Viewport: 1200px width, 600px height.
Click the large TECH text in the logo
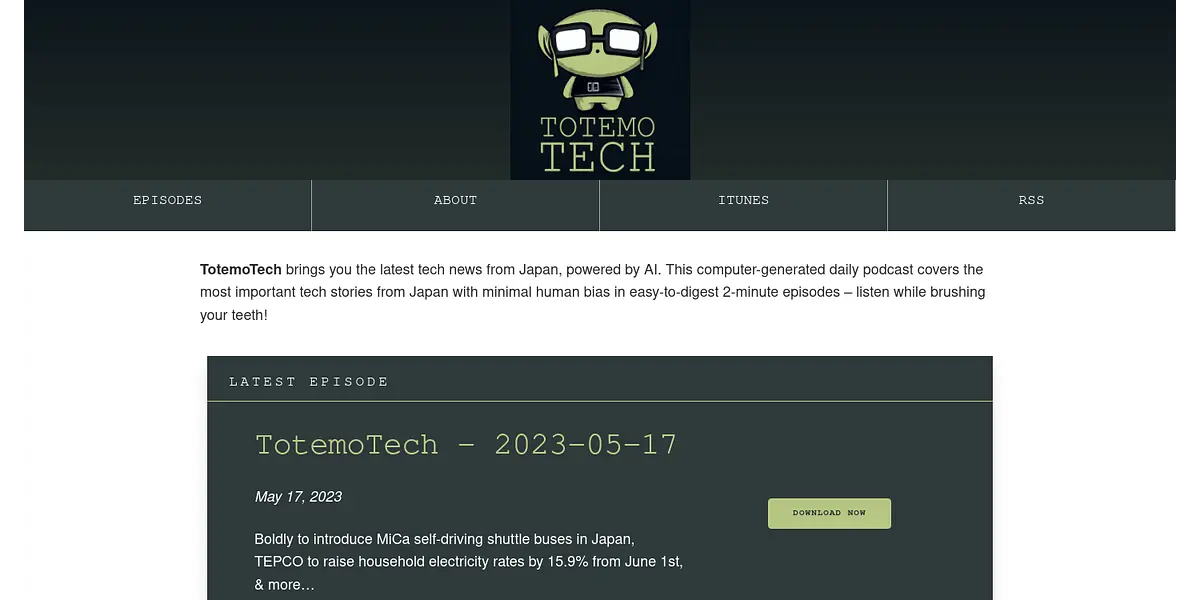pyautogui.click(x=598, y=157)
